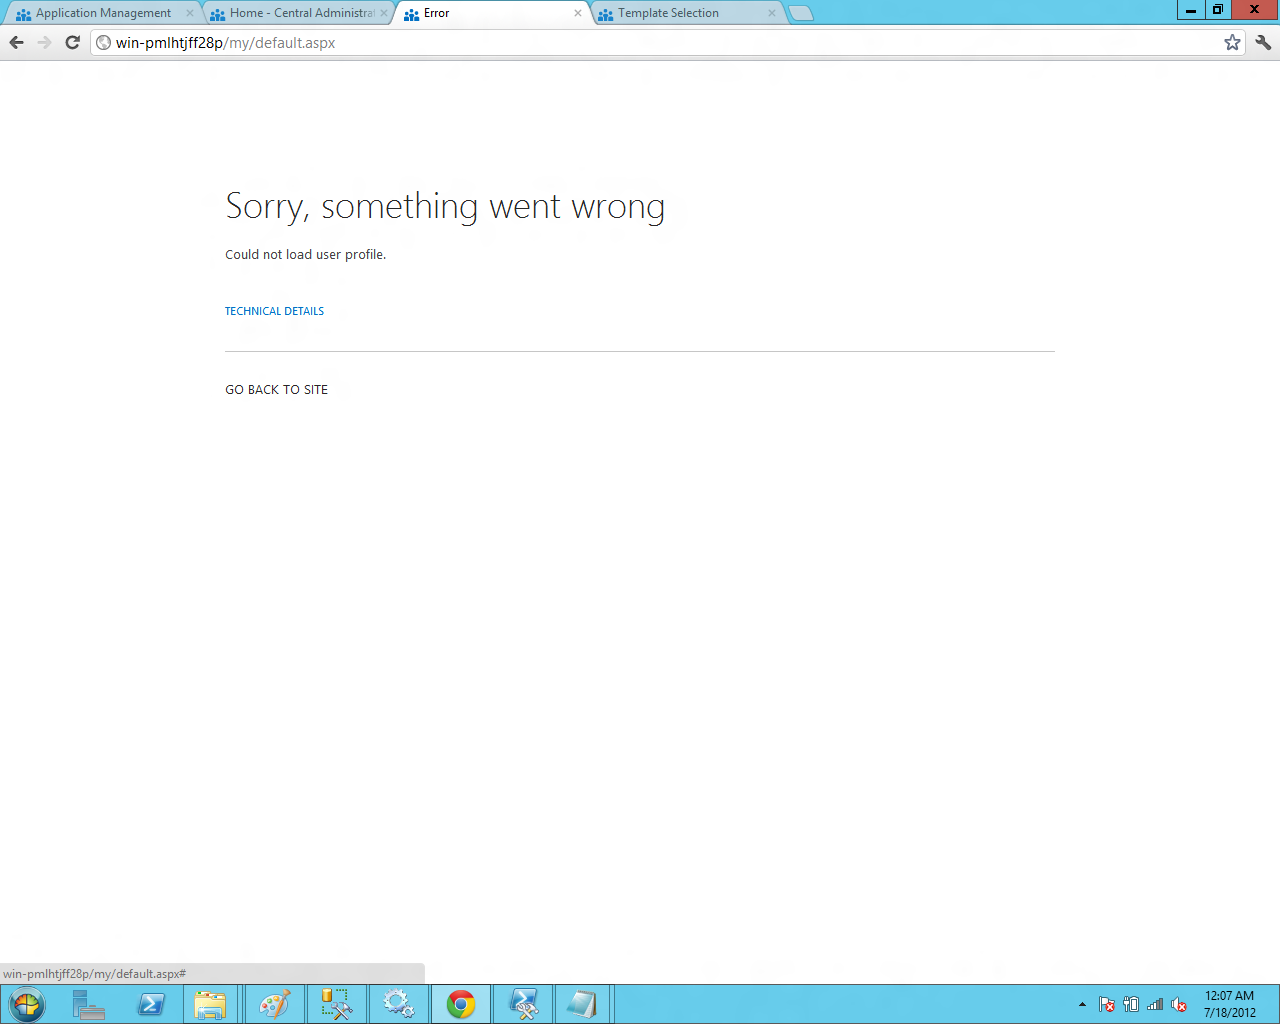
Task: Open the network status flyout
Action: tap(1154, 1003)
